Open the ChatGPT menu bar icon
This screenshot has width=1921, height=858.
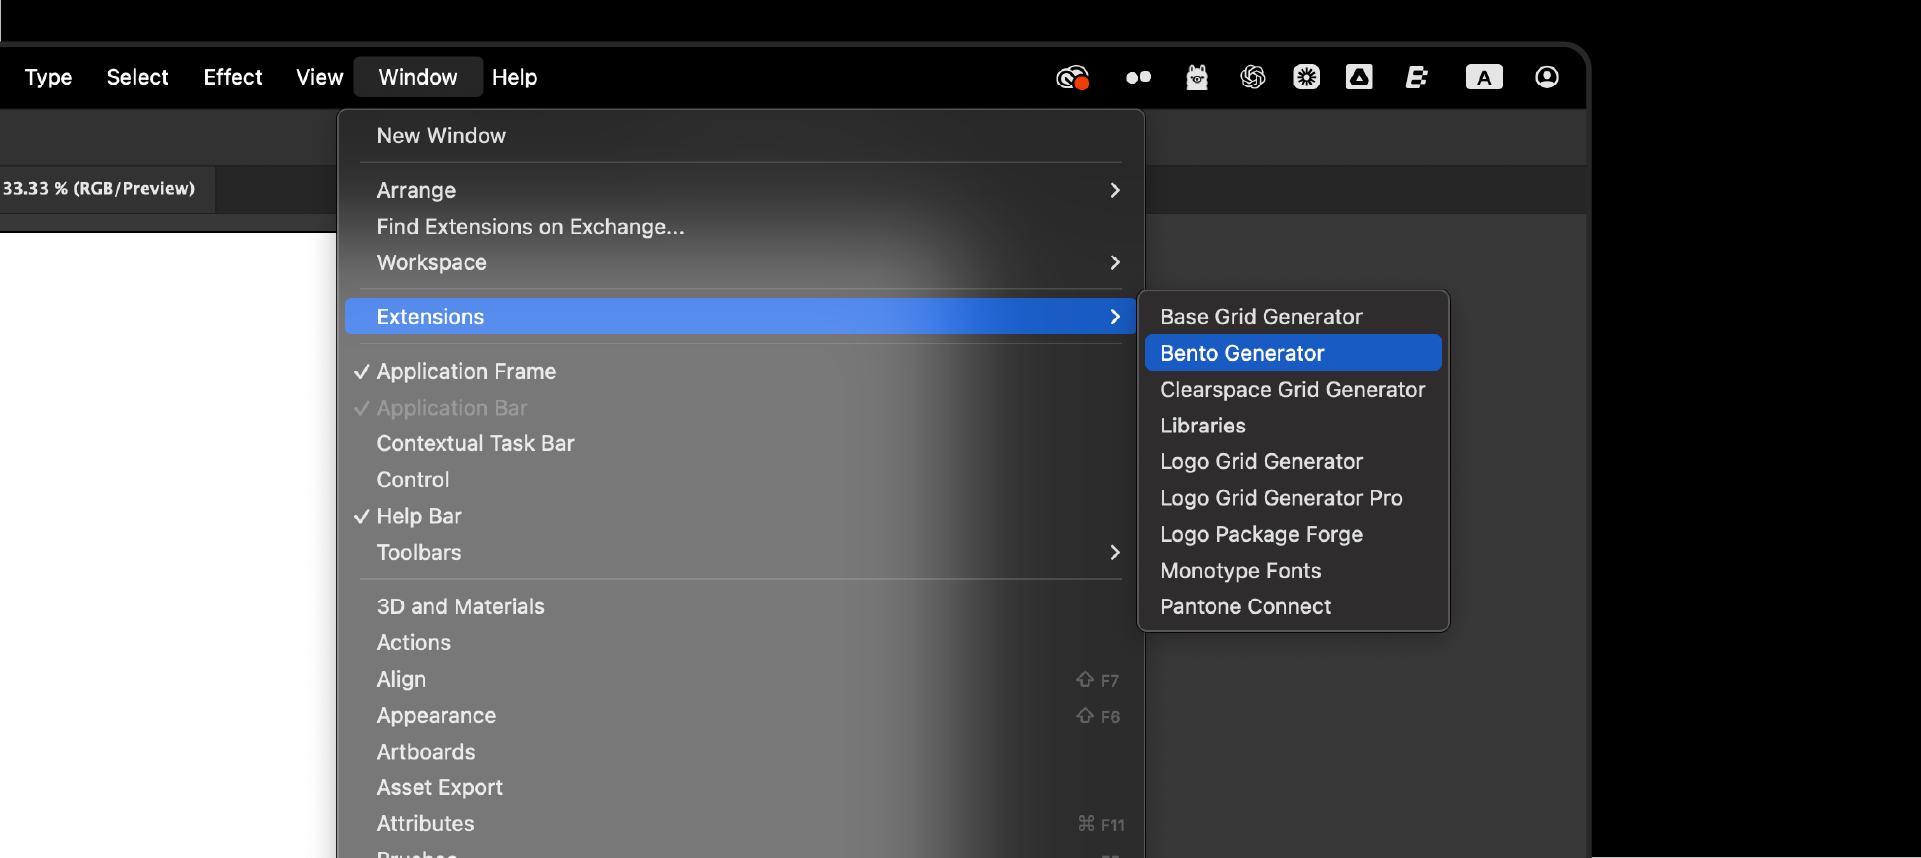pyautogui.click(x=1252, y=77)
